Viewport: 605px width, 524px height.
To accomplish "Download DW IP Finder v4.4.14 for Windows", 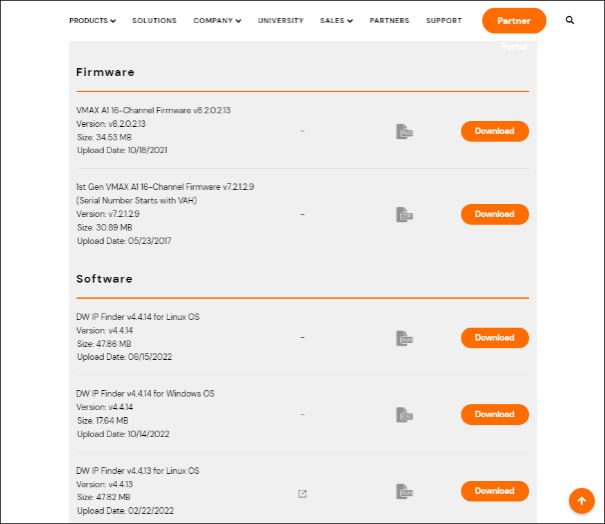I will [x=495, y=414].
